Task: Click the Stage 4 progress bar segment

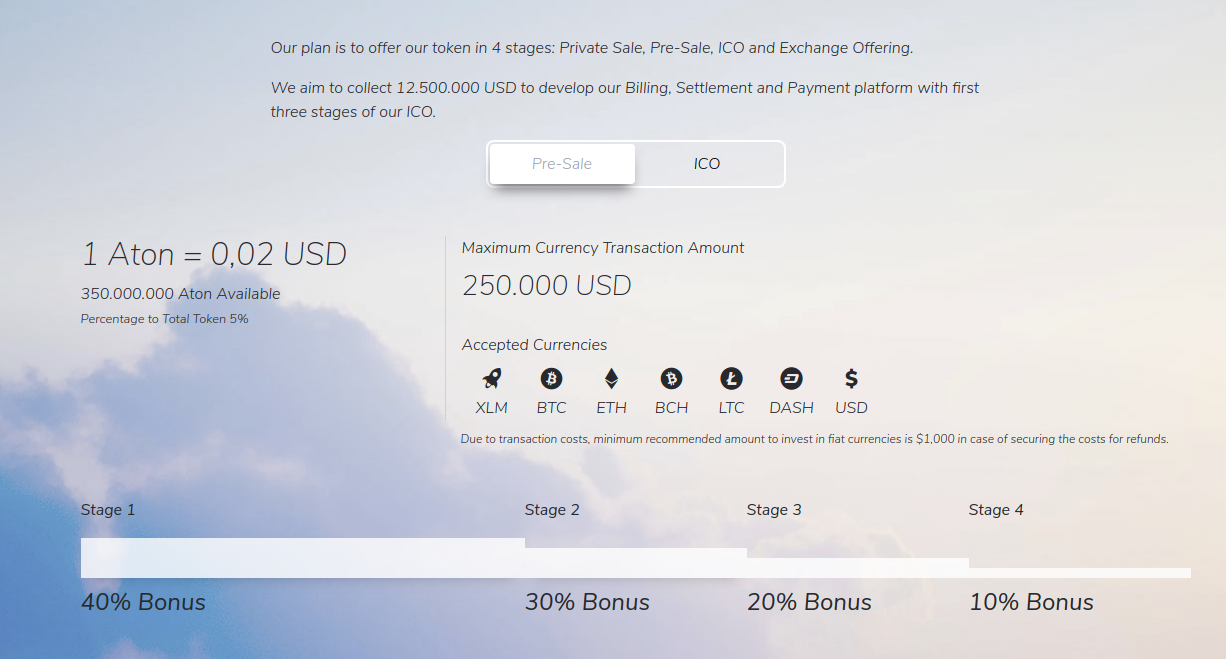Action: tap(1080, 573)
